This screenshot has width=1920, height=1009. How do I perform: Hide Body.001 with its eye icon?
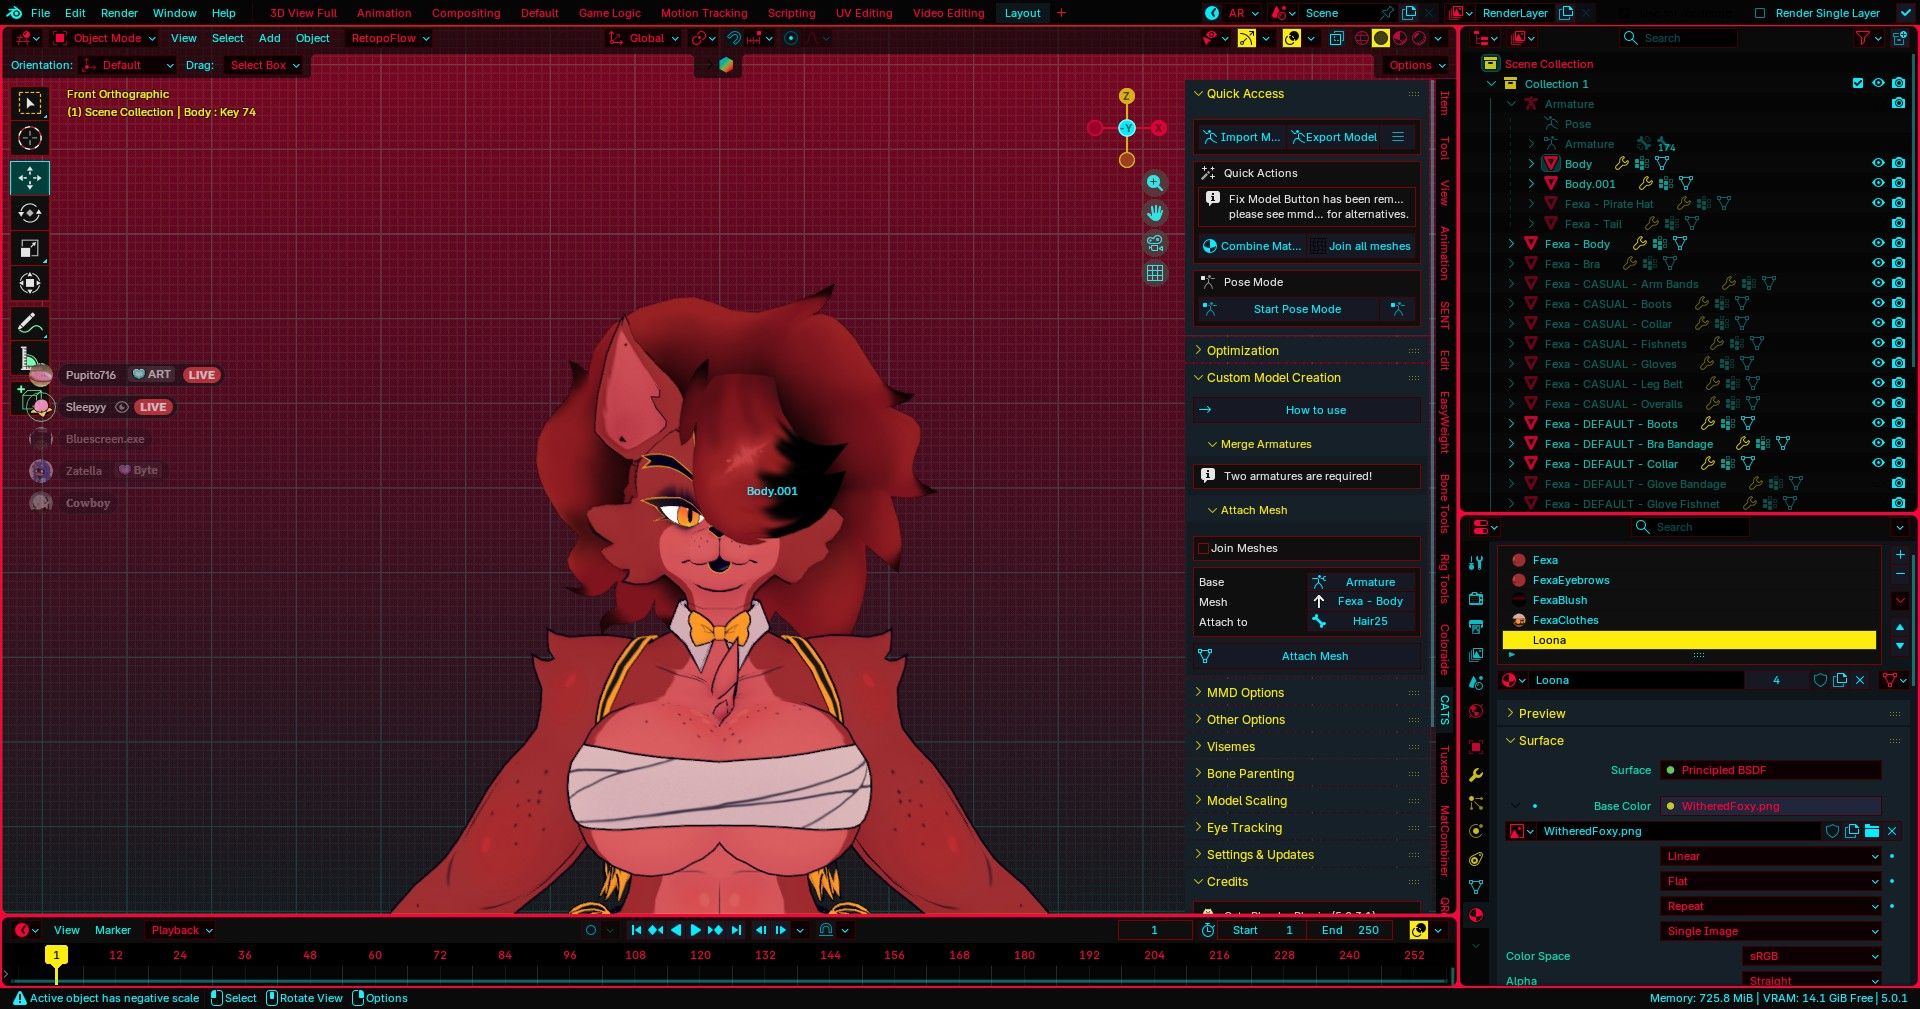[x=1878, y=183]
